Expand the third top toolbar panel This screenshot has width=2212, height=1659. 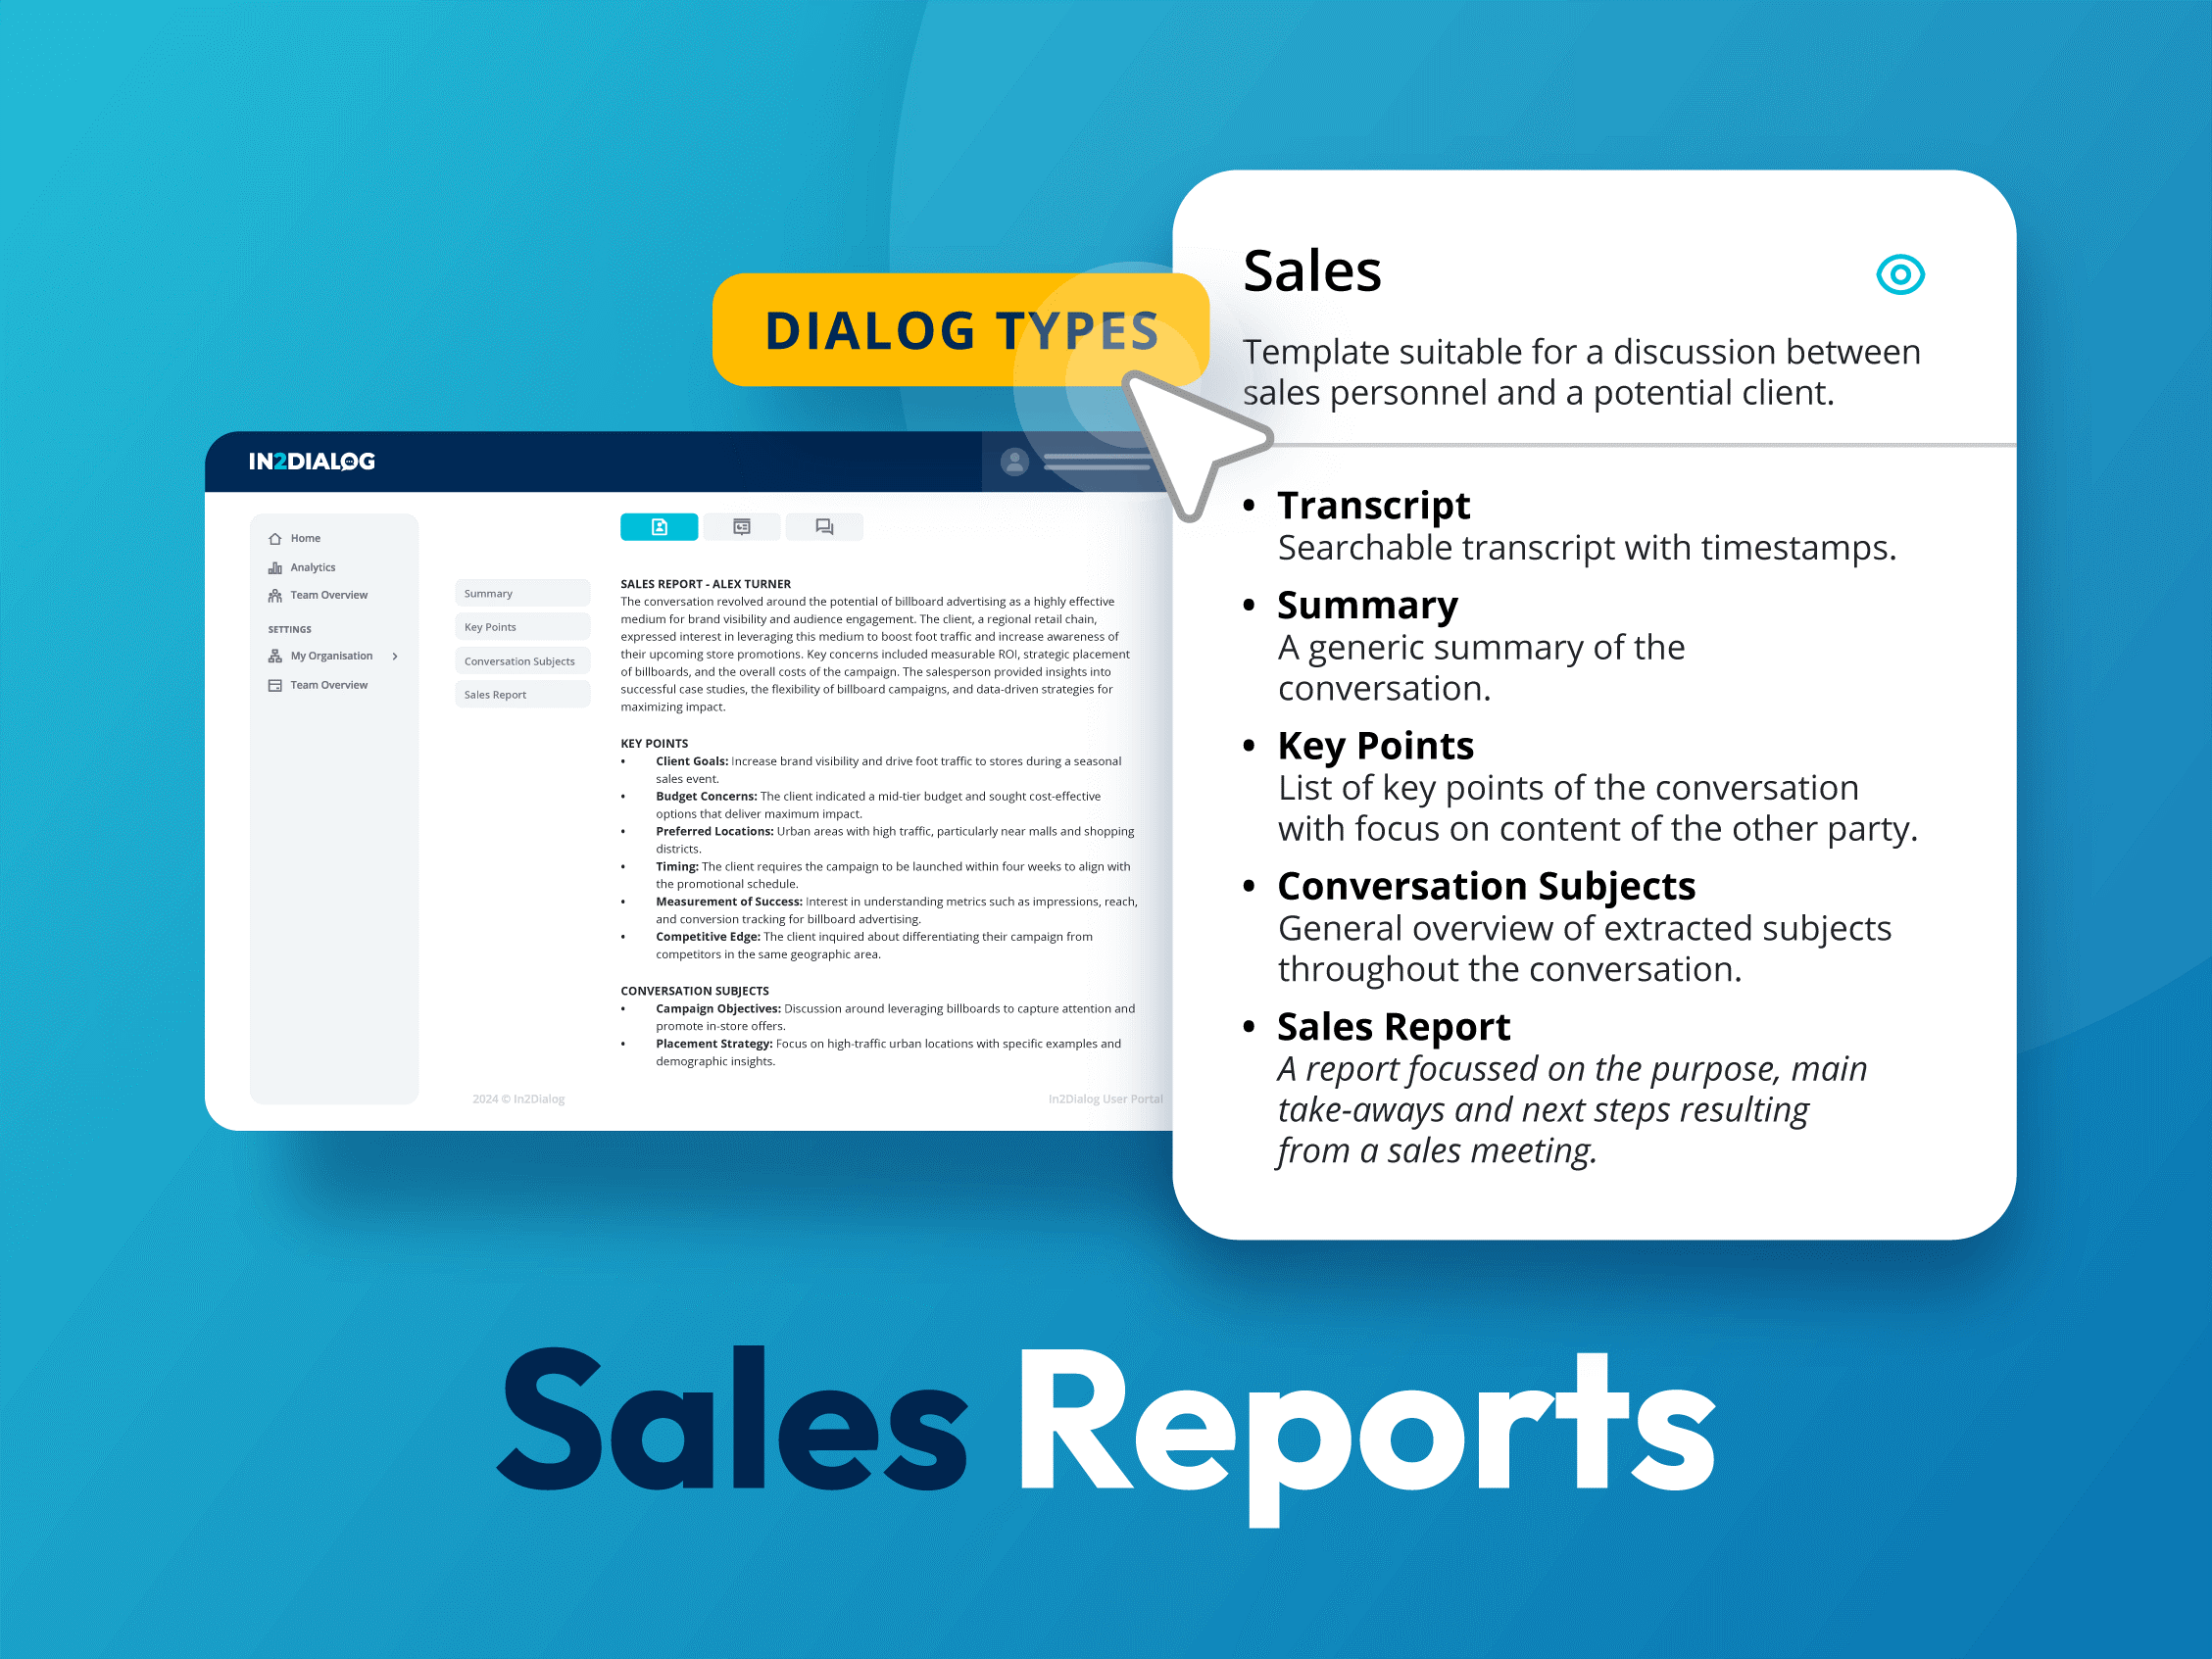point(826,526)
